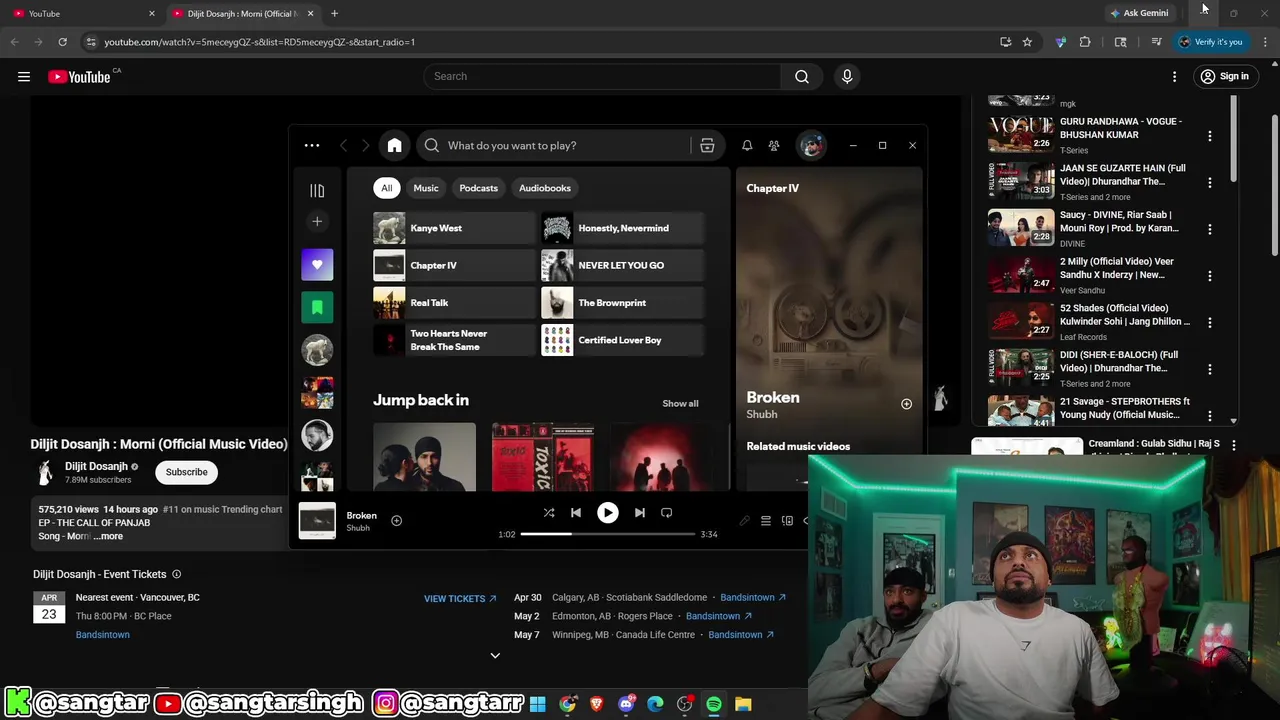The image size is (1280, 720).
Task: Click YouTube search magnifier button
Action: [802, 76]
